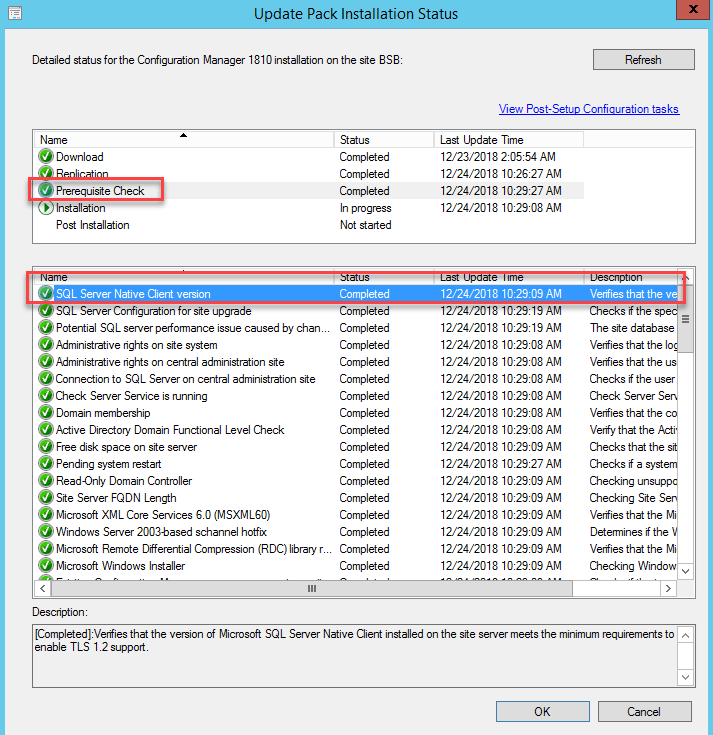The image size is (713, 735).
Task: Select the Post Installation row
Action: [x=93, y=225]
